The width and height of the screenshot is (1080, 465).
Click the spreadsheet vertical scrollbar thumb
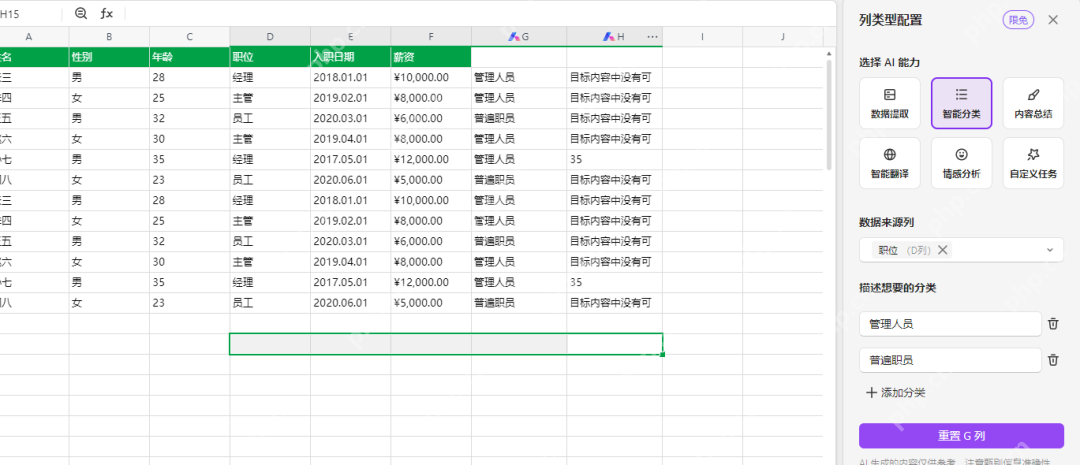(x=829, y=114)
